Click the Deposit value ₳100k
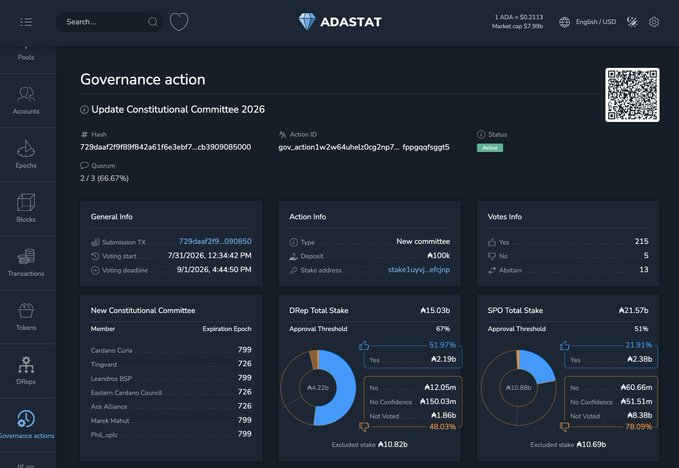 coord(438,255)
